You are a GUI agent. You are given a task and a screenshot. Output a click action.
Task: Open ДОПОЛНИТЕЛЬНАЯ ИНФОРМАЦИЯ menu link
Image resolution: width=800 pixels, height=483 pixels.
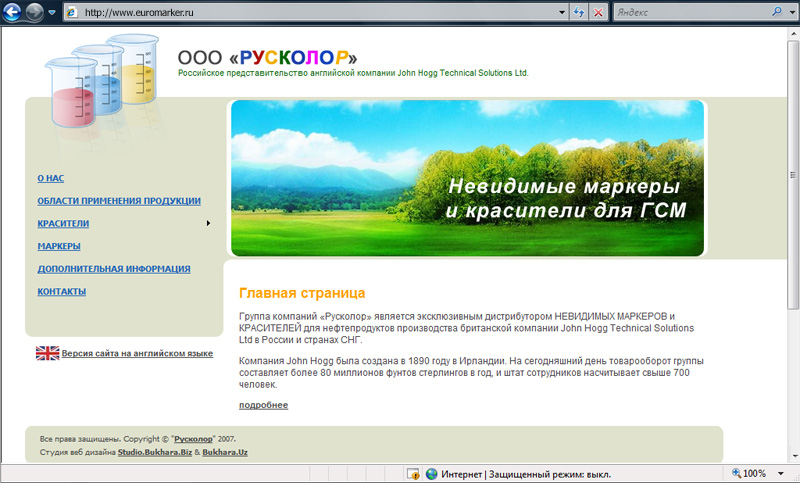(114, 268)
